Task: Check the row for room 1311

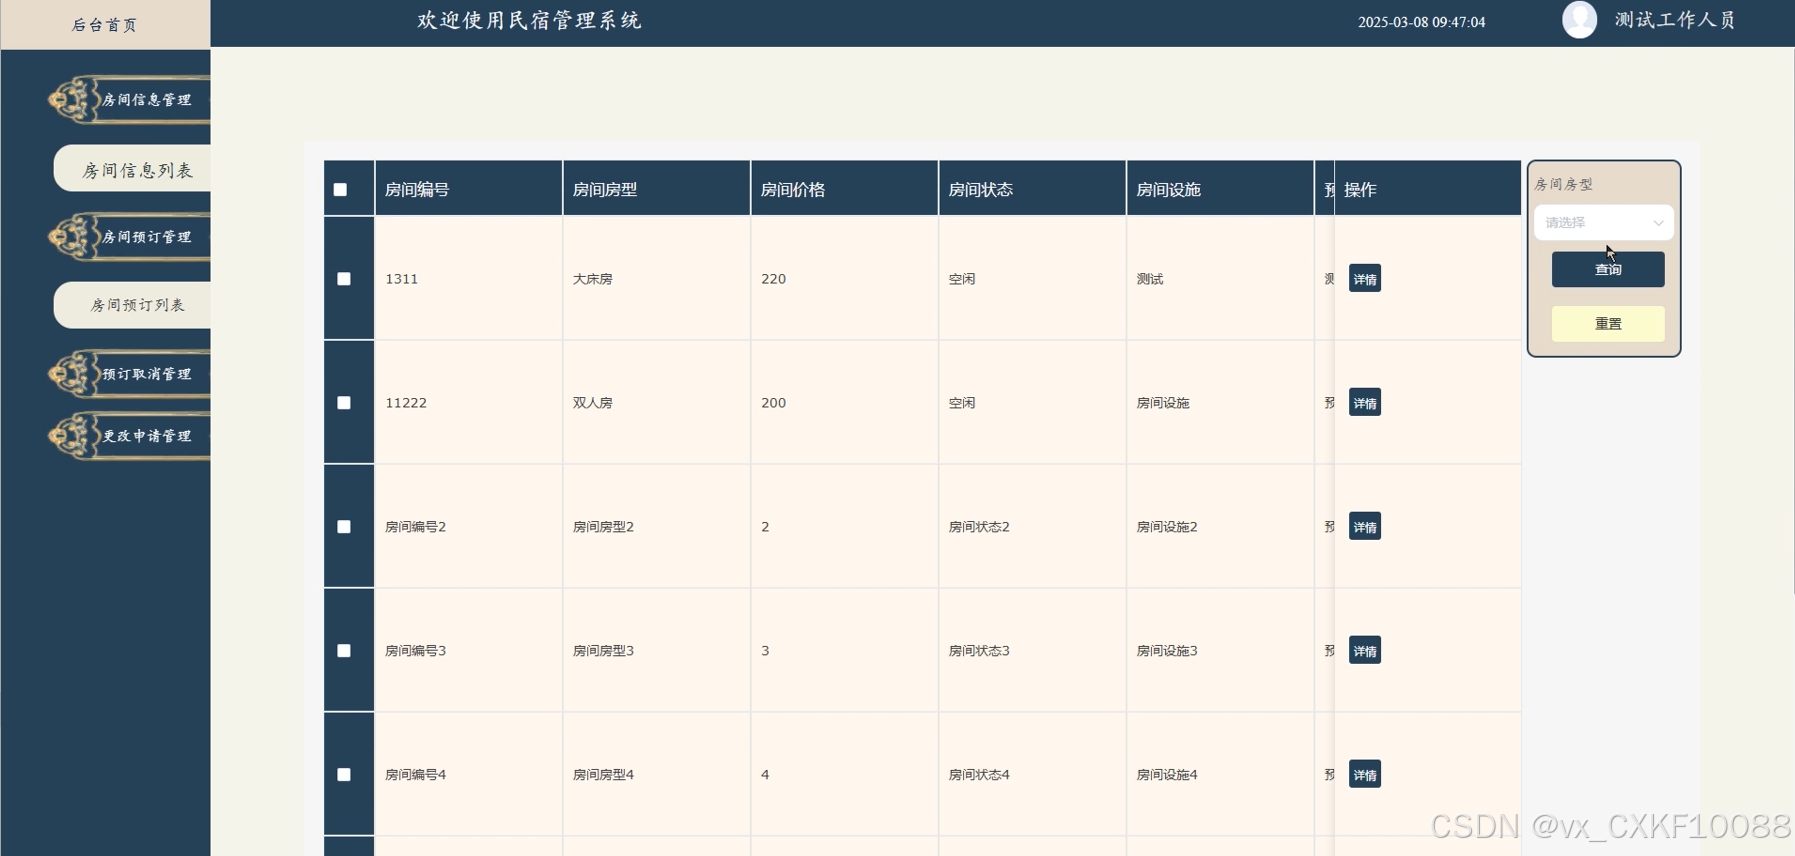Action: coord(344,279)
